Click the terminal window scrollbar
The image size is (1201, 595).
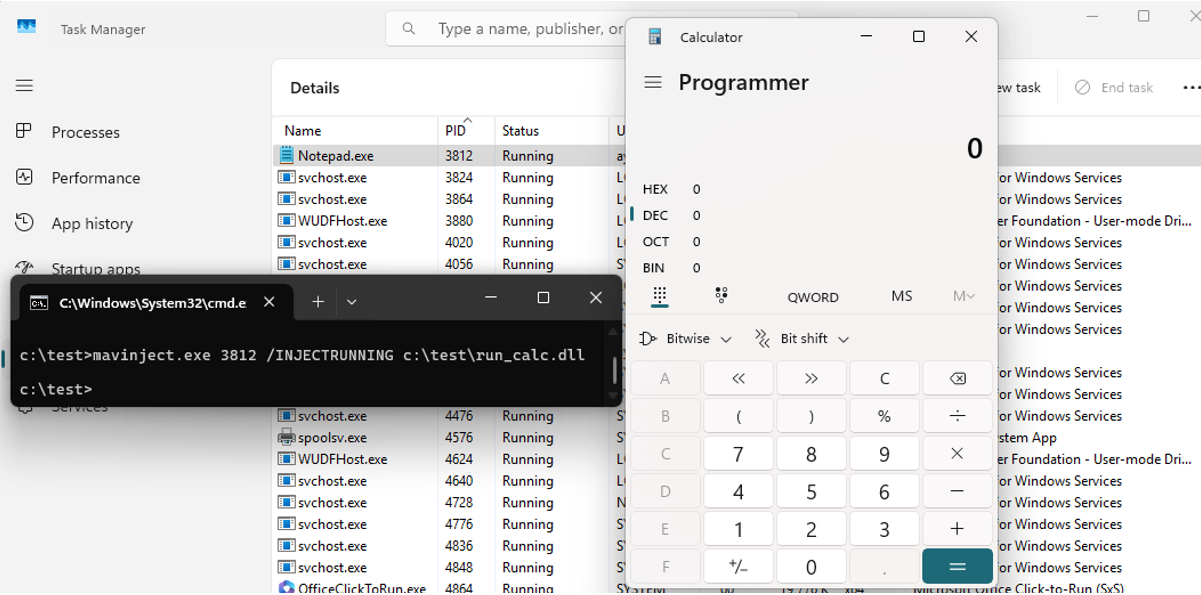tap(615, 368)
